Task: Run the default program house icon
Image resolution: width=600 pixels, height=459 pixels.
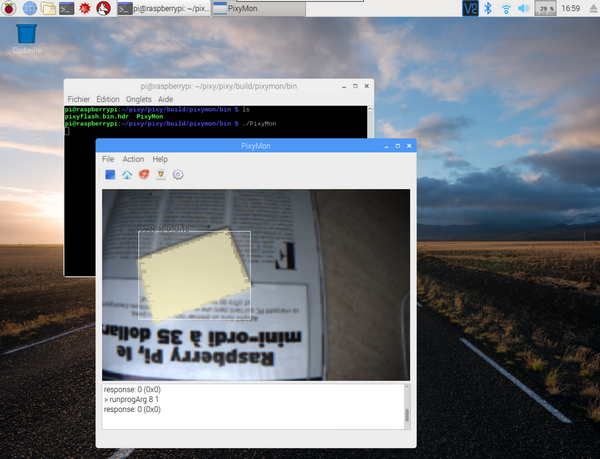Action: tap(127, 175)
